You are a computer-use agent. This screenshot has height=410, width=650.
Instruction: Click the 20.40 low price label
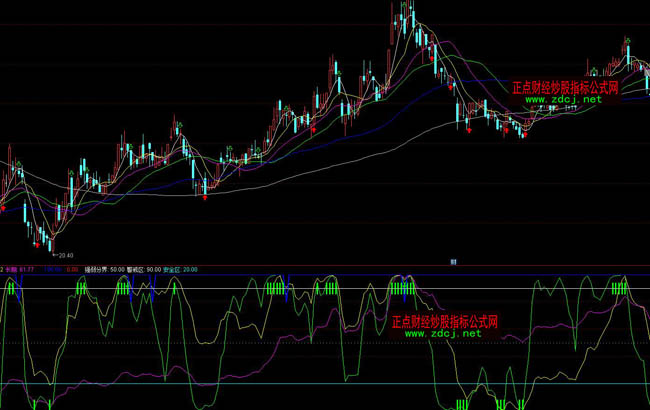click(x=68, y=255)
